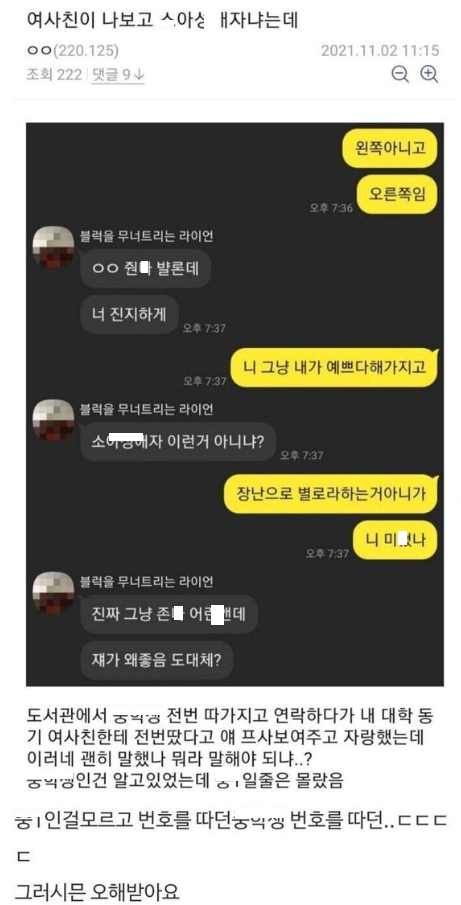Select the post title at top
The height and width of the screenshot is (905, 461).
163,21
